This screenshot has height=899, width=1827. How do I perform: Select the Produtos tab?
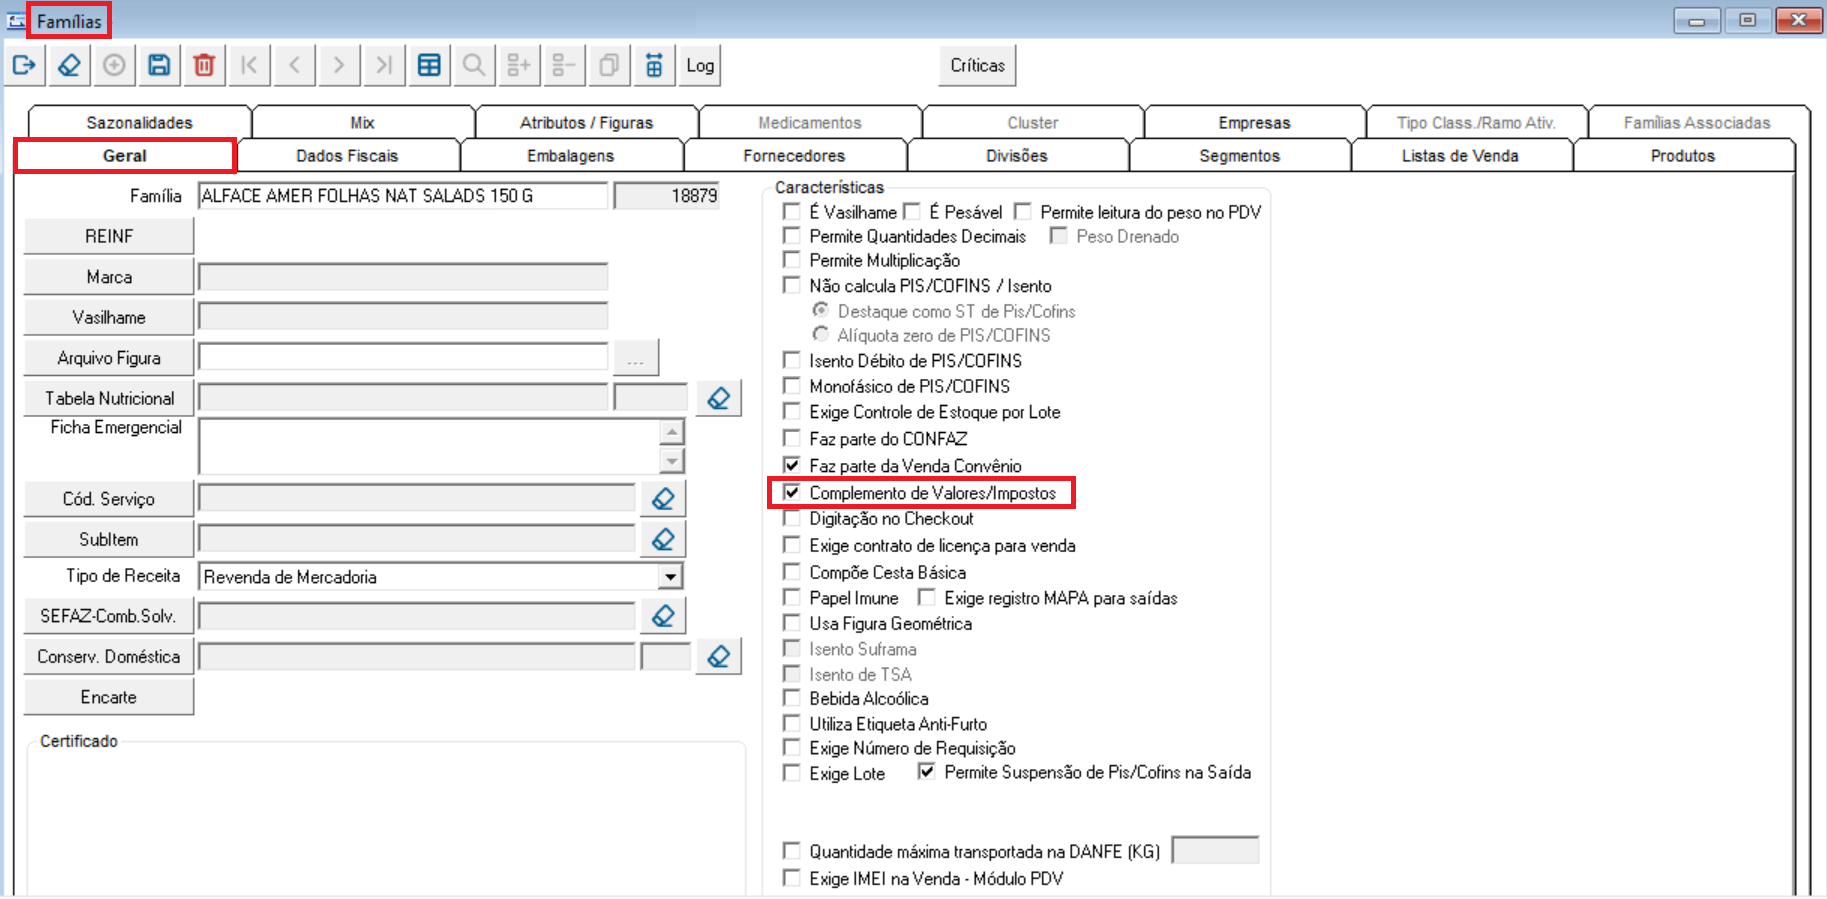pyautogui.click(x=1683, y=156)
